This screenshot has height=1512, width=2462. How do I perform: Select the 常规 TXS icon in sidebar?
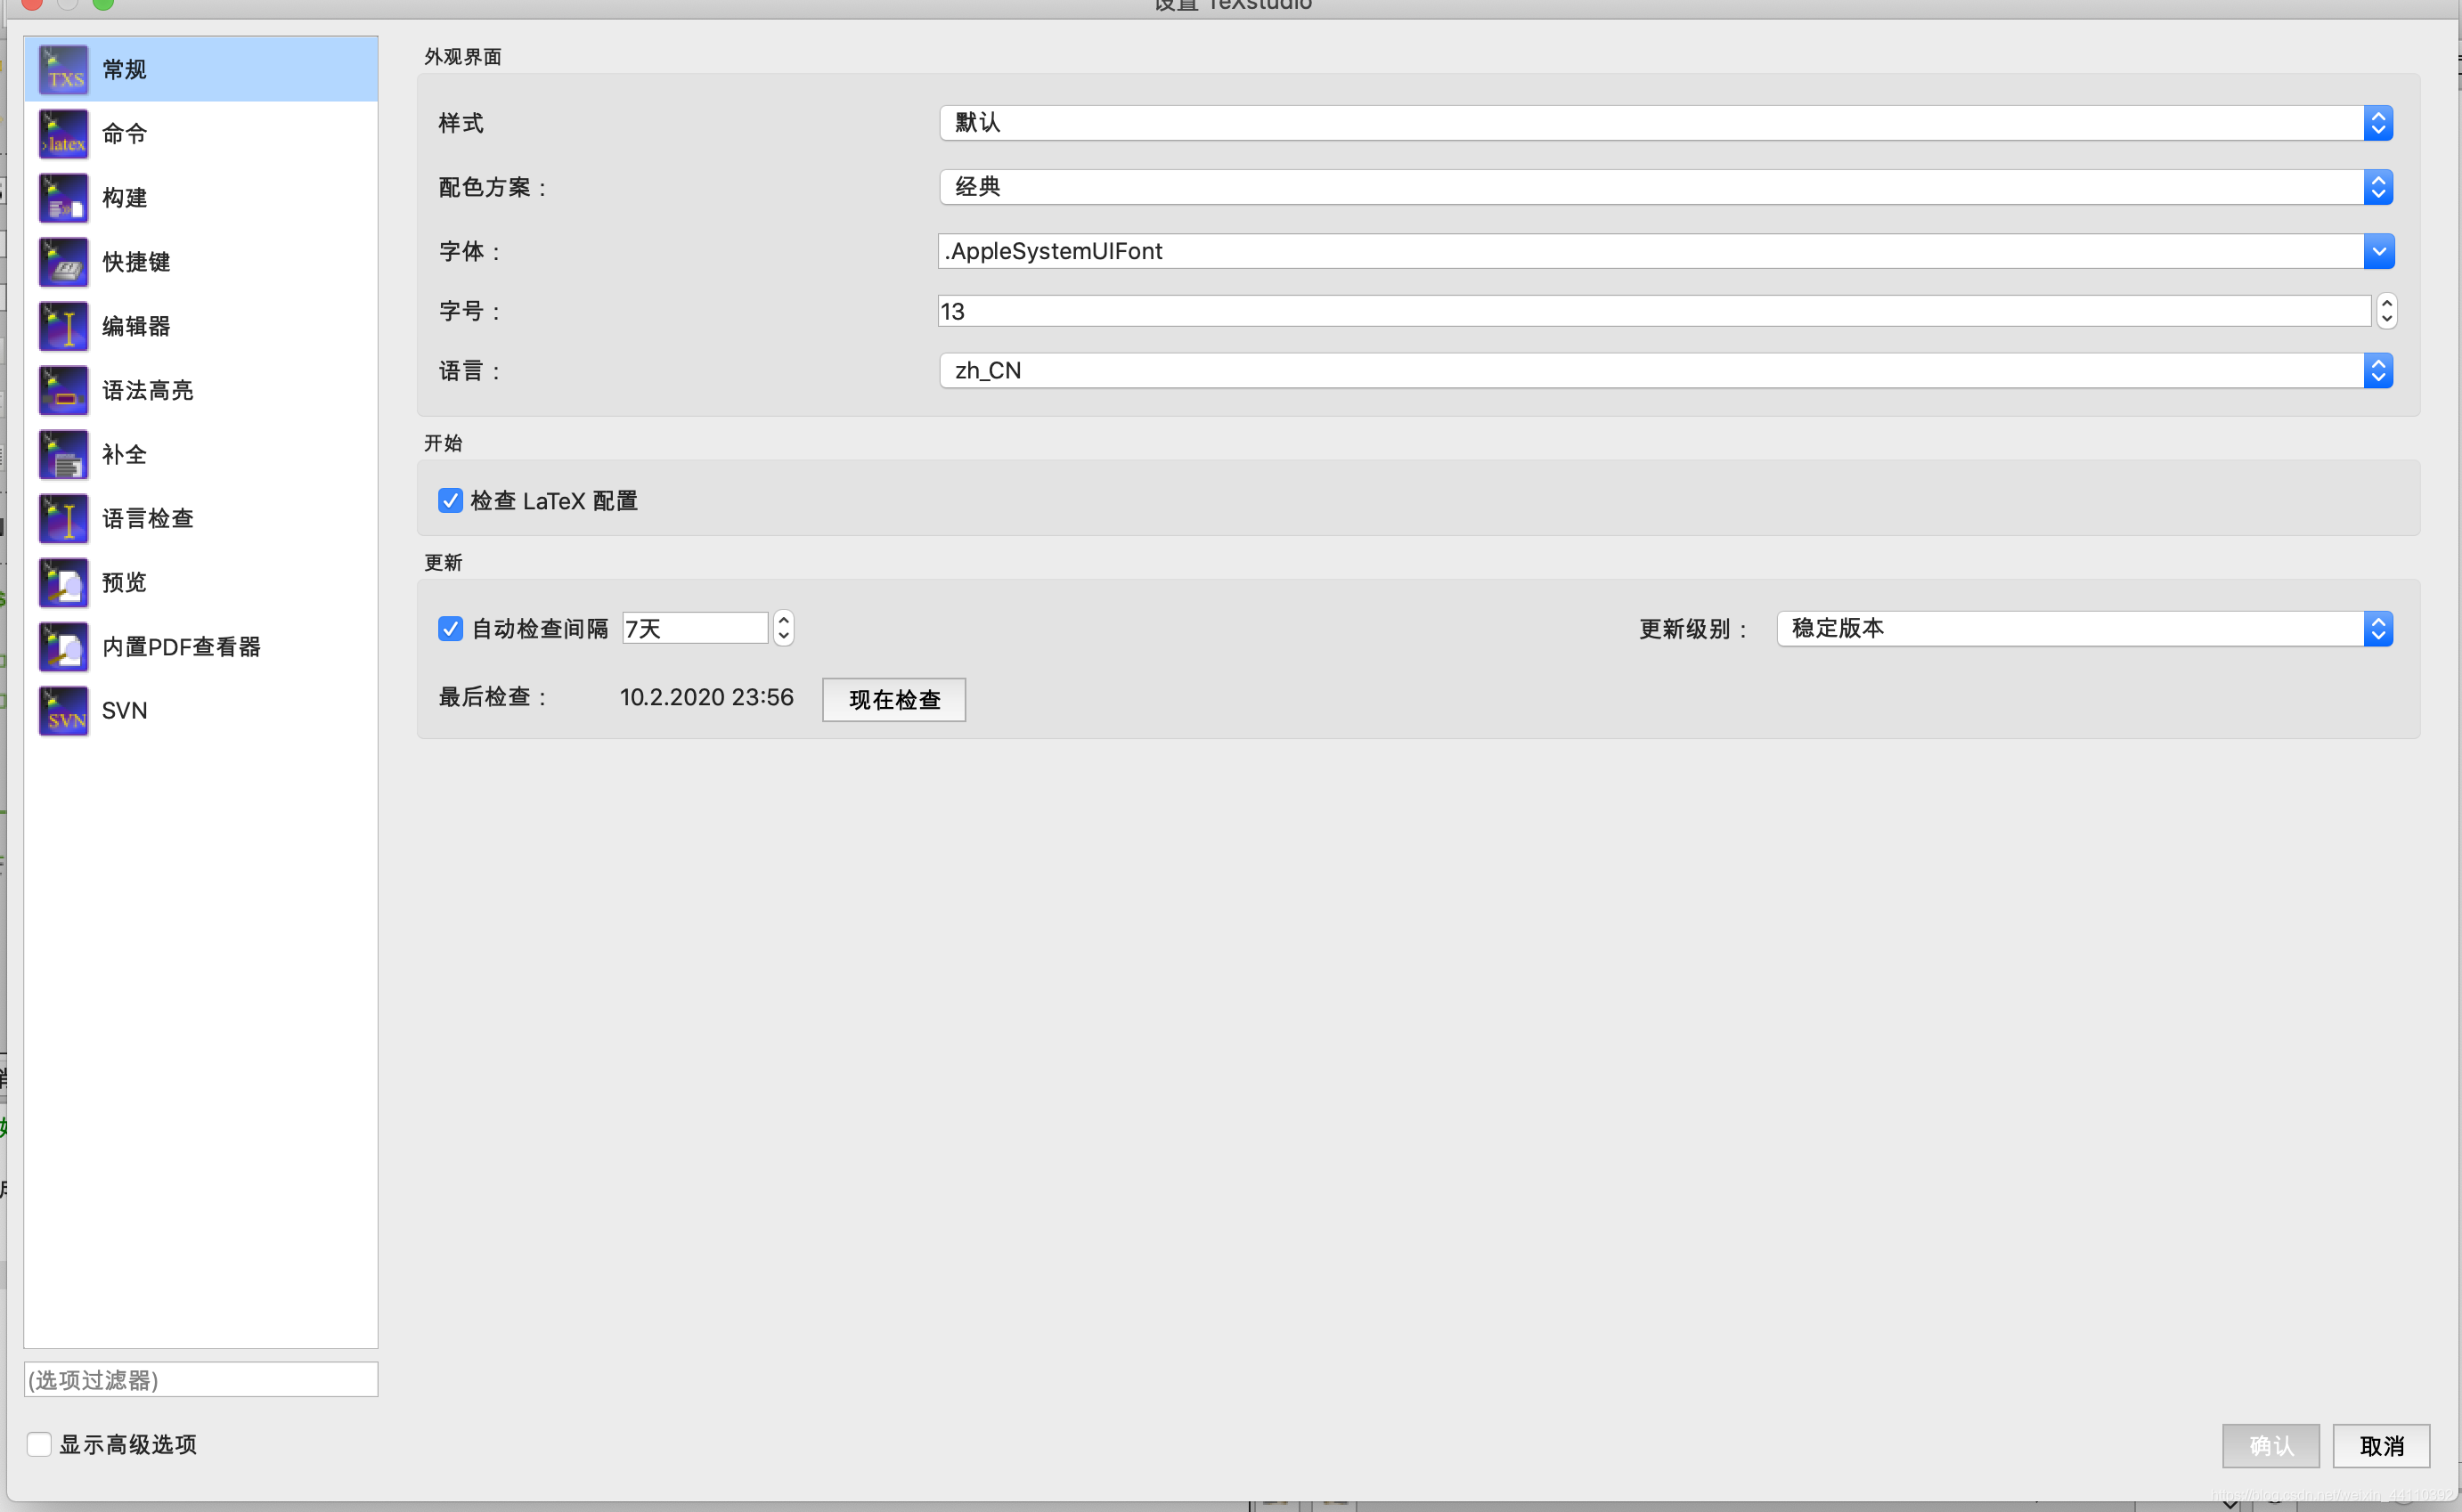pyautogui.click(x=63, y=70)
